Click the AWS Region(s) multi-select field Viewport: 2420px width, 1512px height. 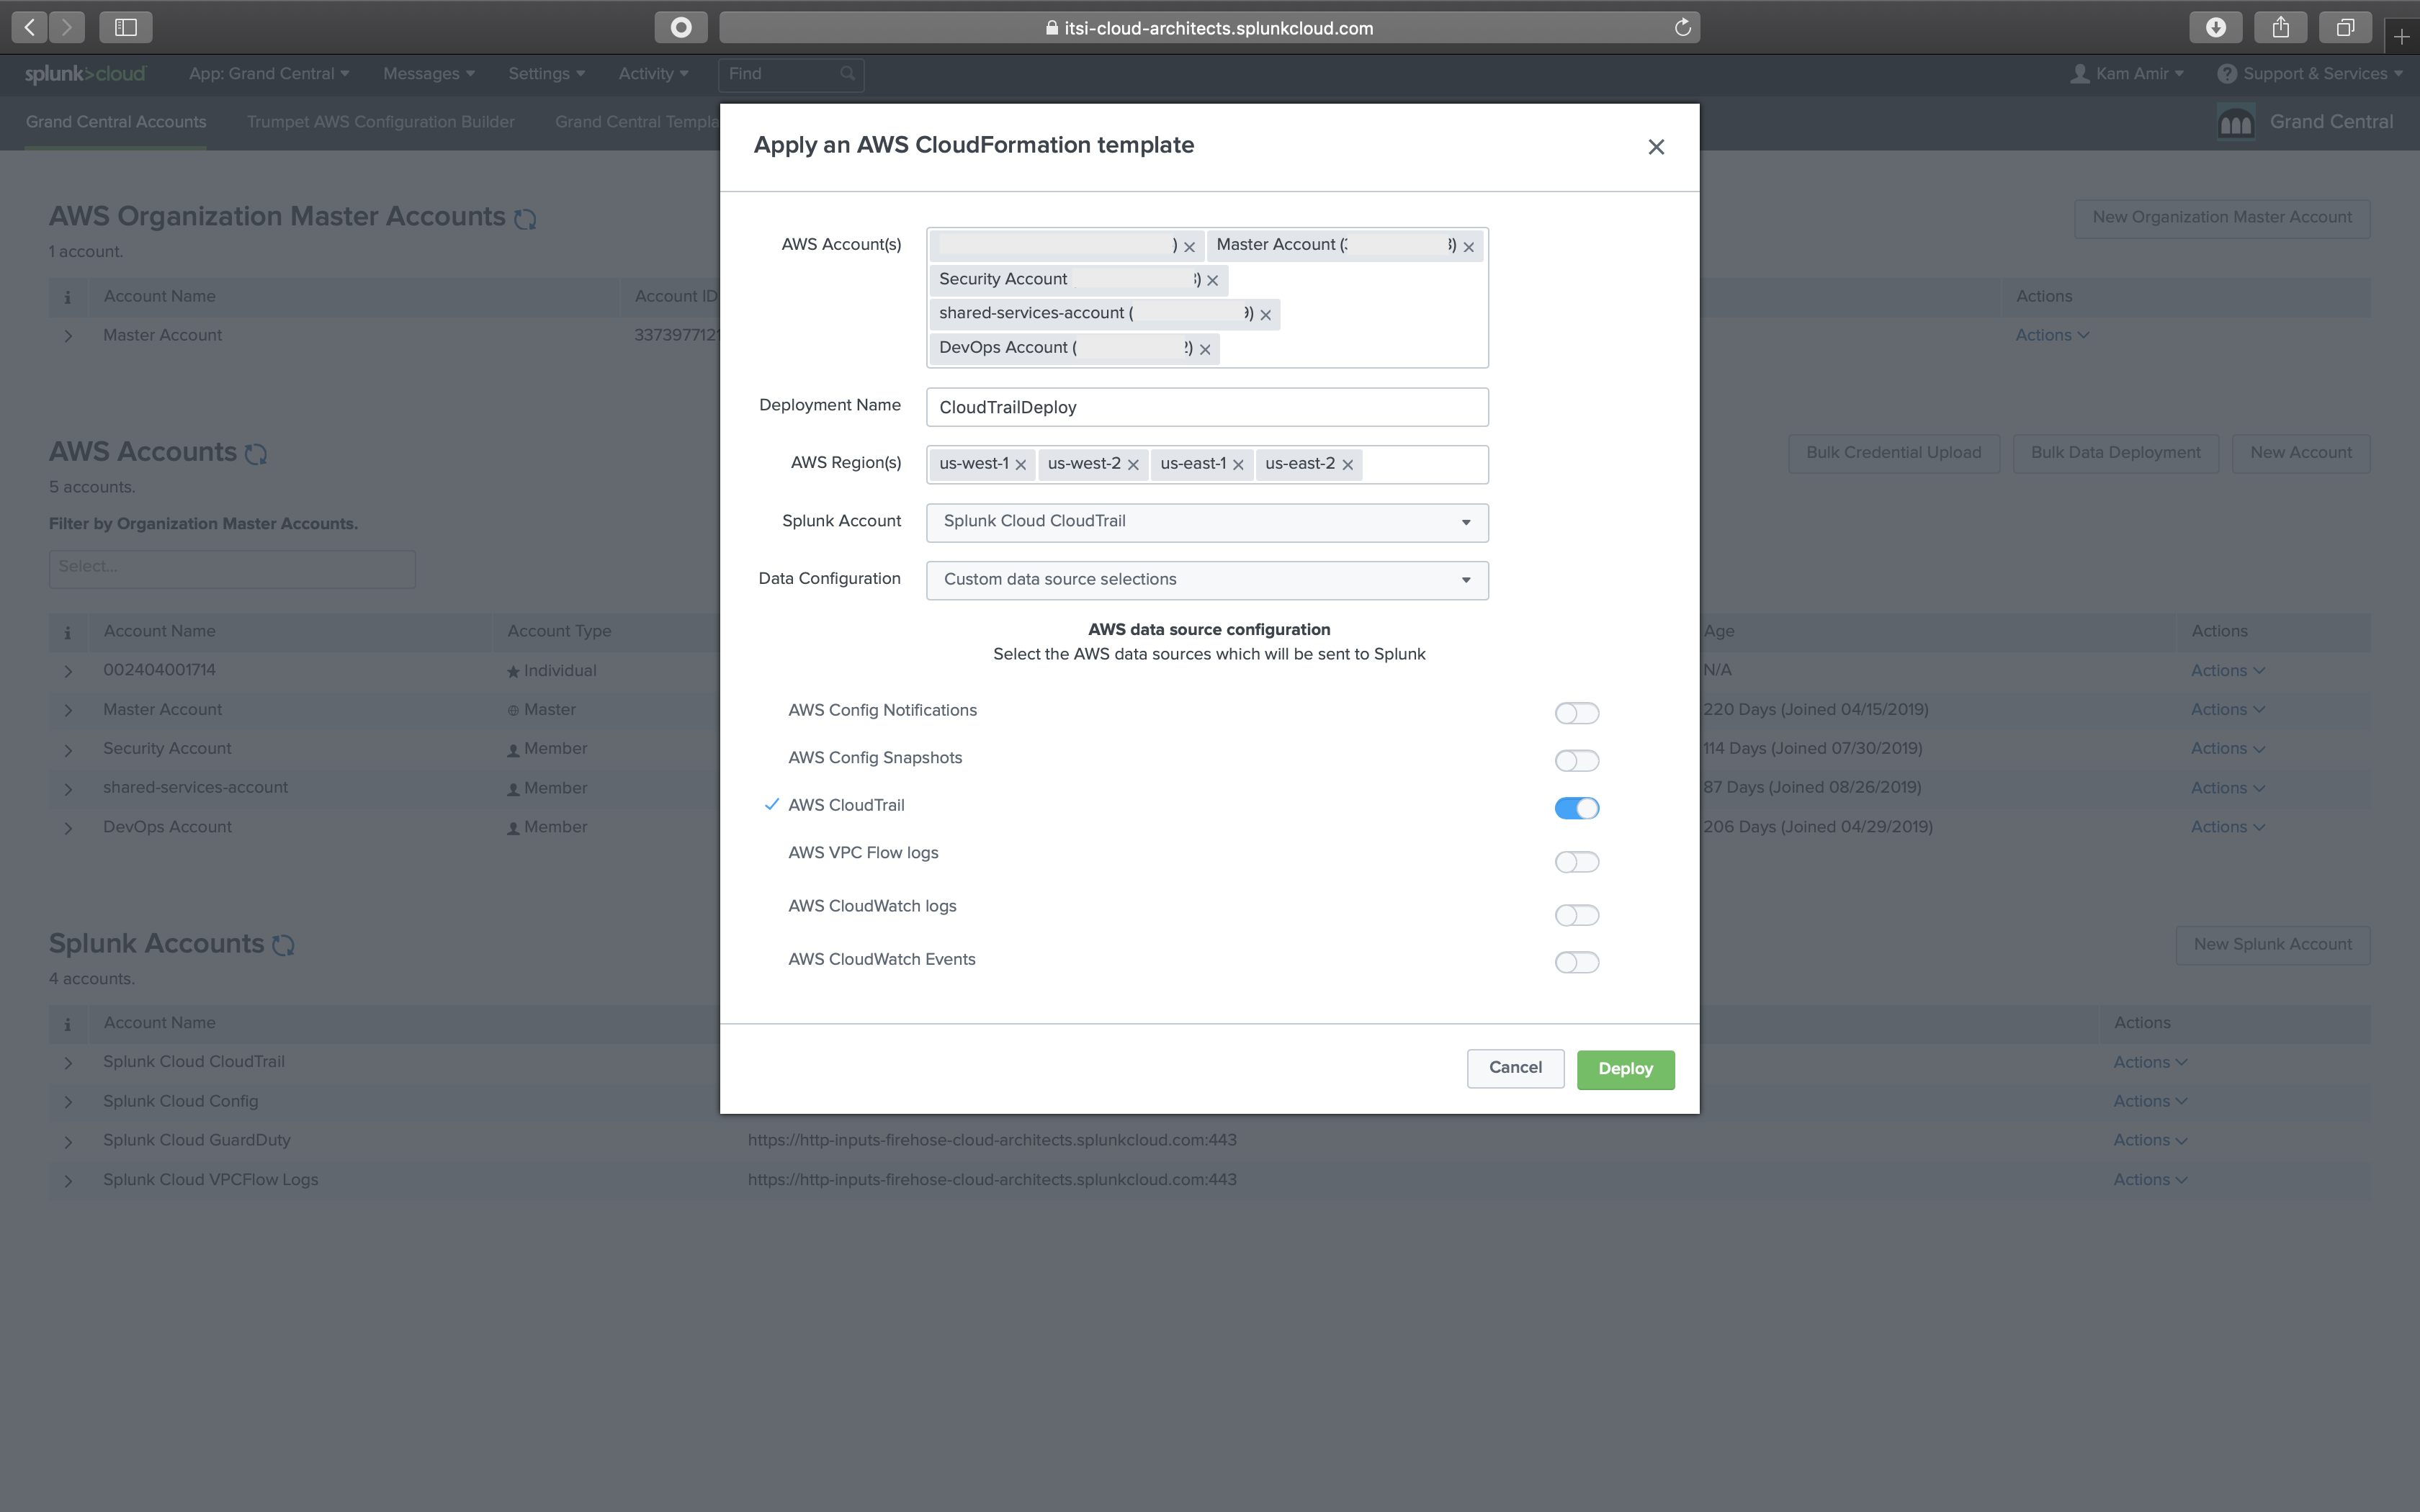(x=1207, y=465)
